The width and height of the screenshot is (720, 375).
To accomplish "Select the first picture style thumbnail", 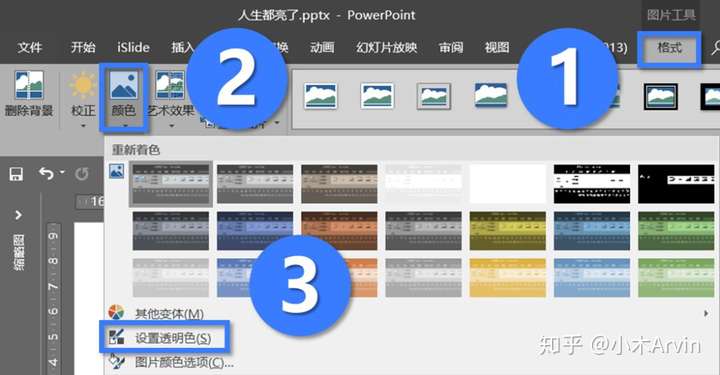I will coord(321,96).
